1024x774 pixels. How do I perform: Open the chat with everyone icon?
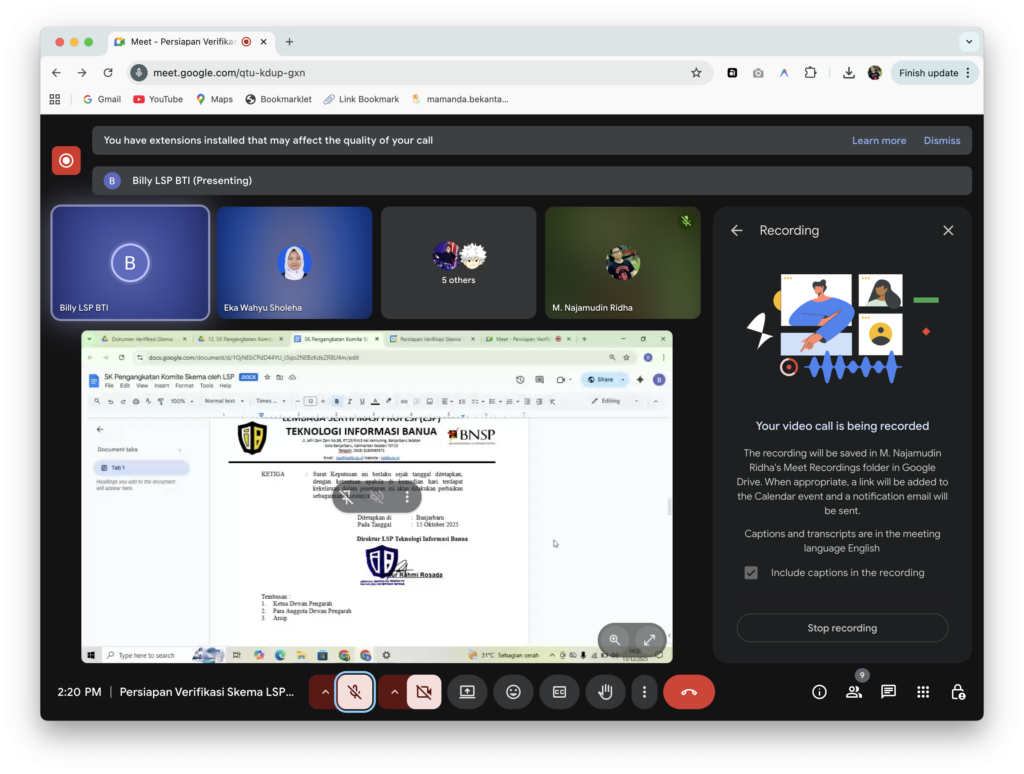pyautogui.click(x=888, y=691)
